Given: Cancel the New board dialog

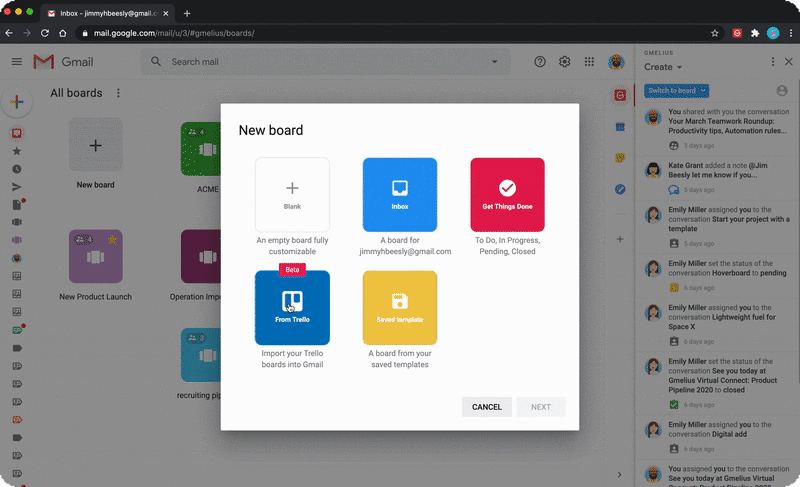Looking at the screenshot, I should pyautogui.click(x=487, y=407).
